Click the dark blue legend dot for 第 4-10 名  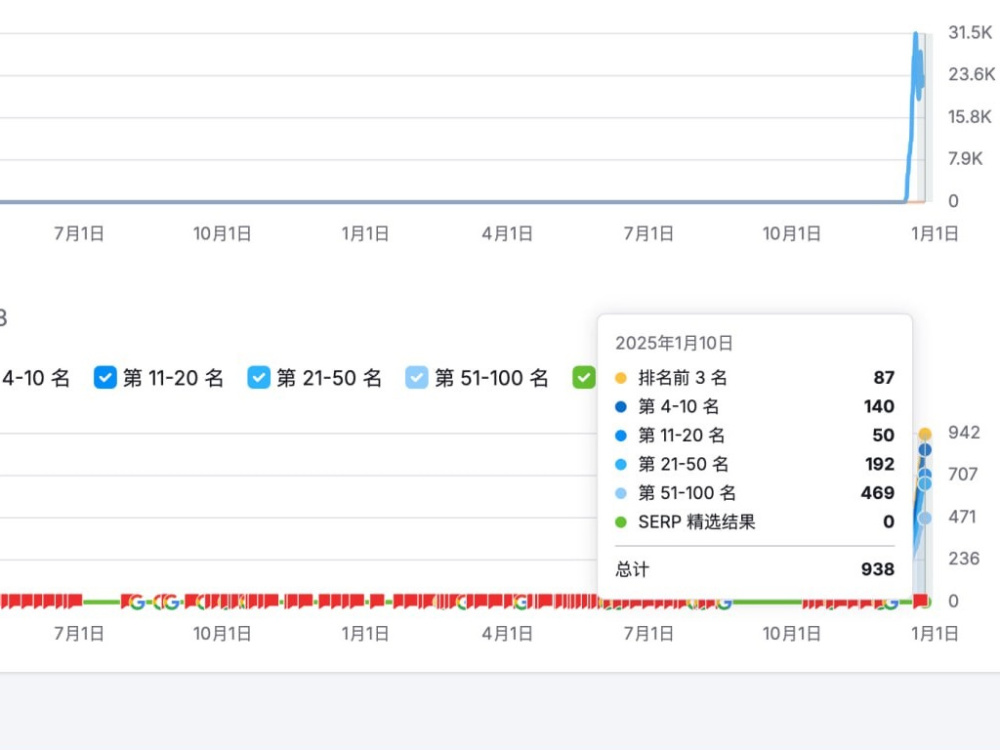[621, 406]
